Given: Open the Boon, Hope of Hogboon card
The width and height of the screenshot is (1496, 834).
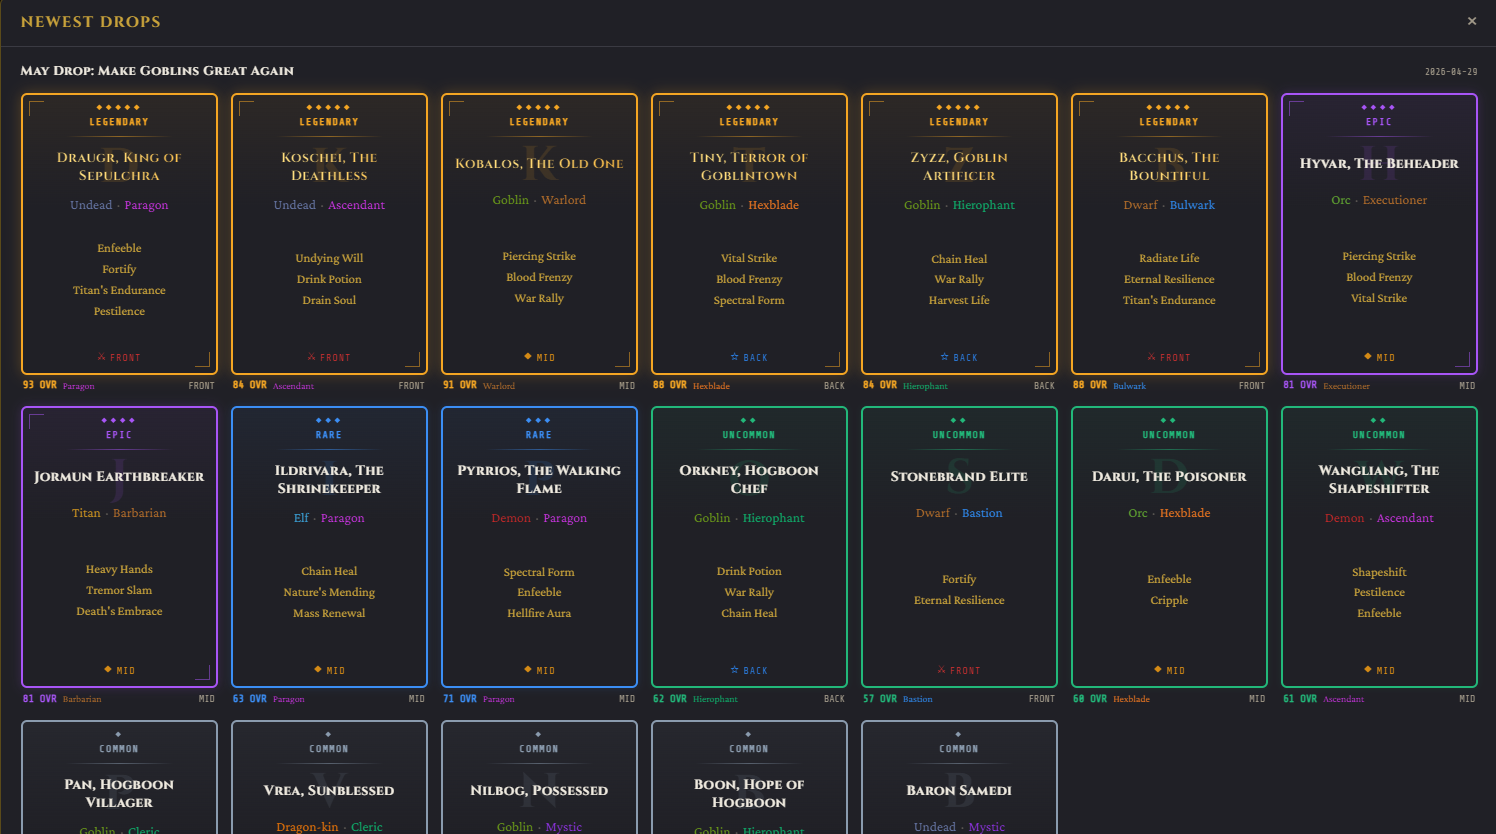Looking at the screenshot, I should coord(749,777).
